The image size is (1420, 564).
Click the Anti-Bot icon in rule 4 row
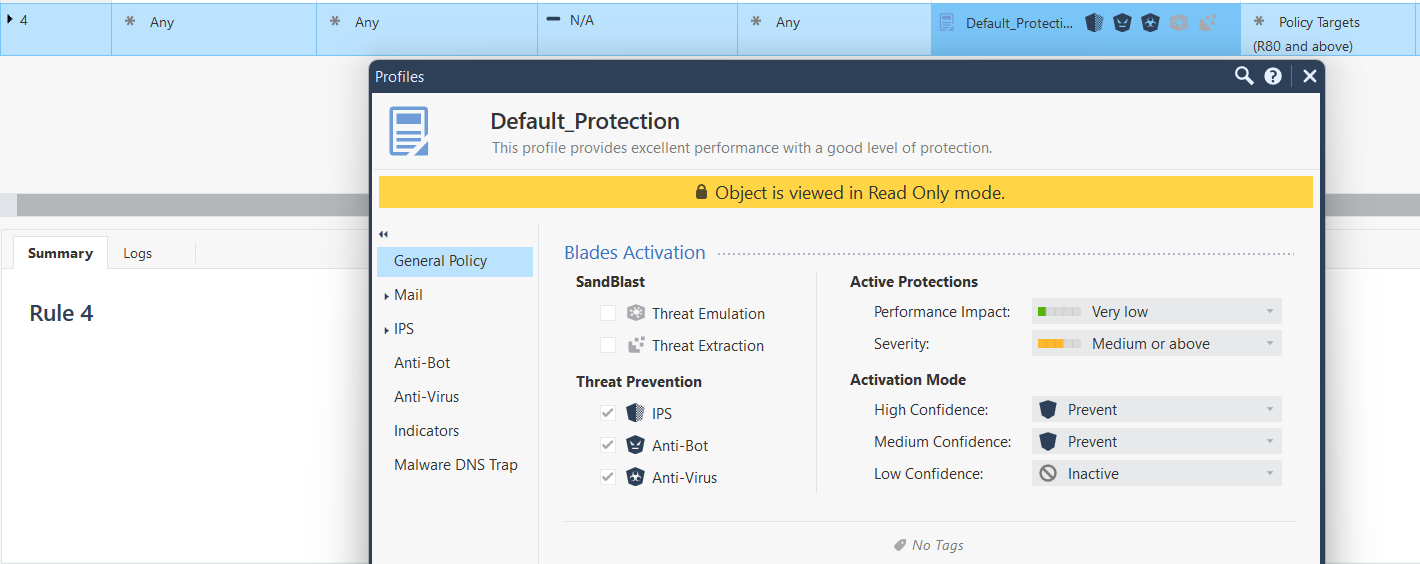pyautogui.click(x=1122, y=23)
